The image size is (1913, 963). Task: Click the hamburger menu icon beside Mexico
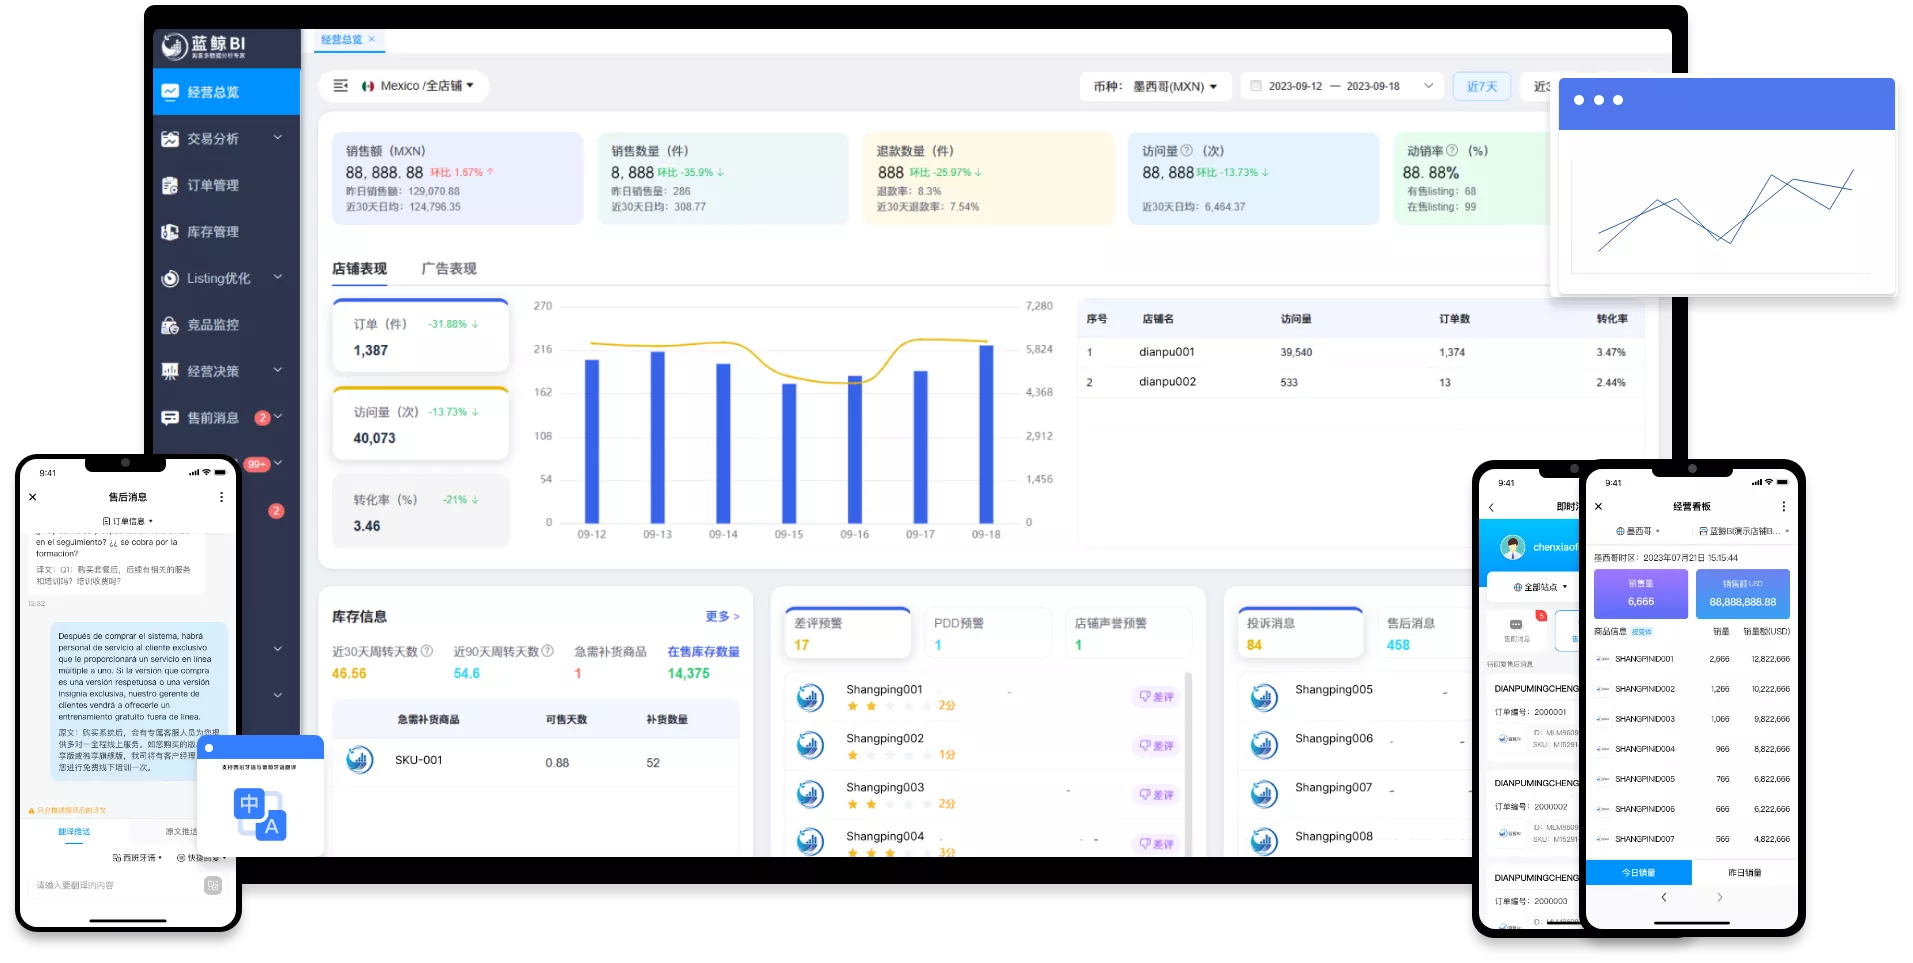coord(340,86)
